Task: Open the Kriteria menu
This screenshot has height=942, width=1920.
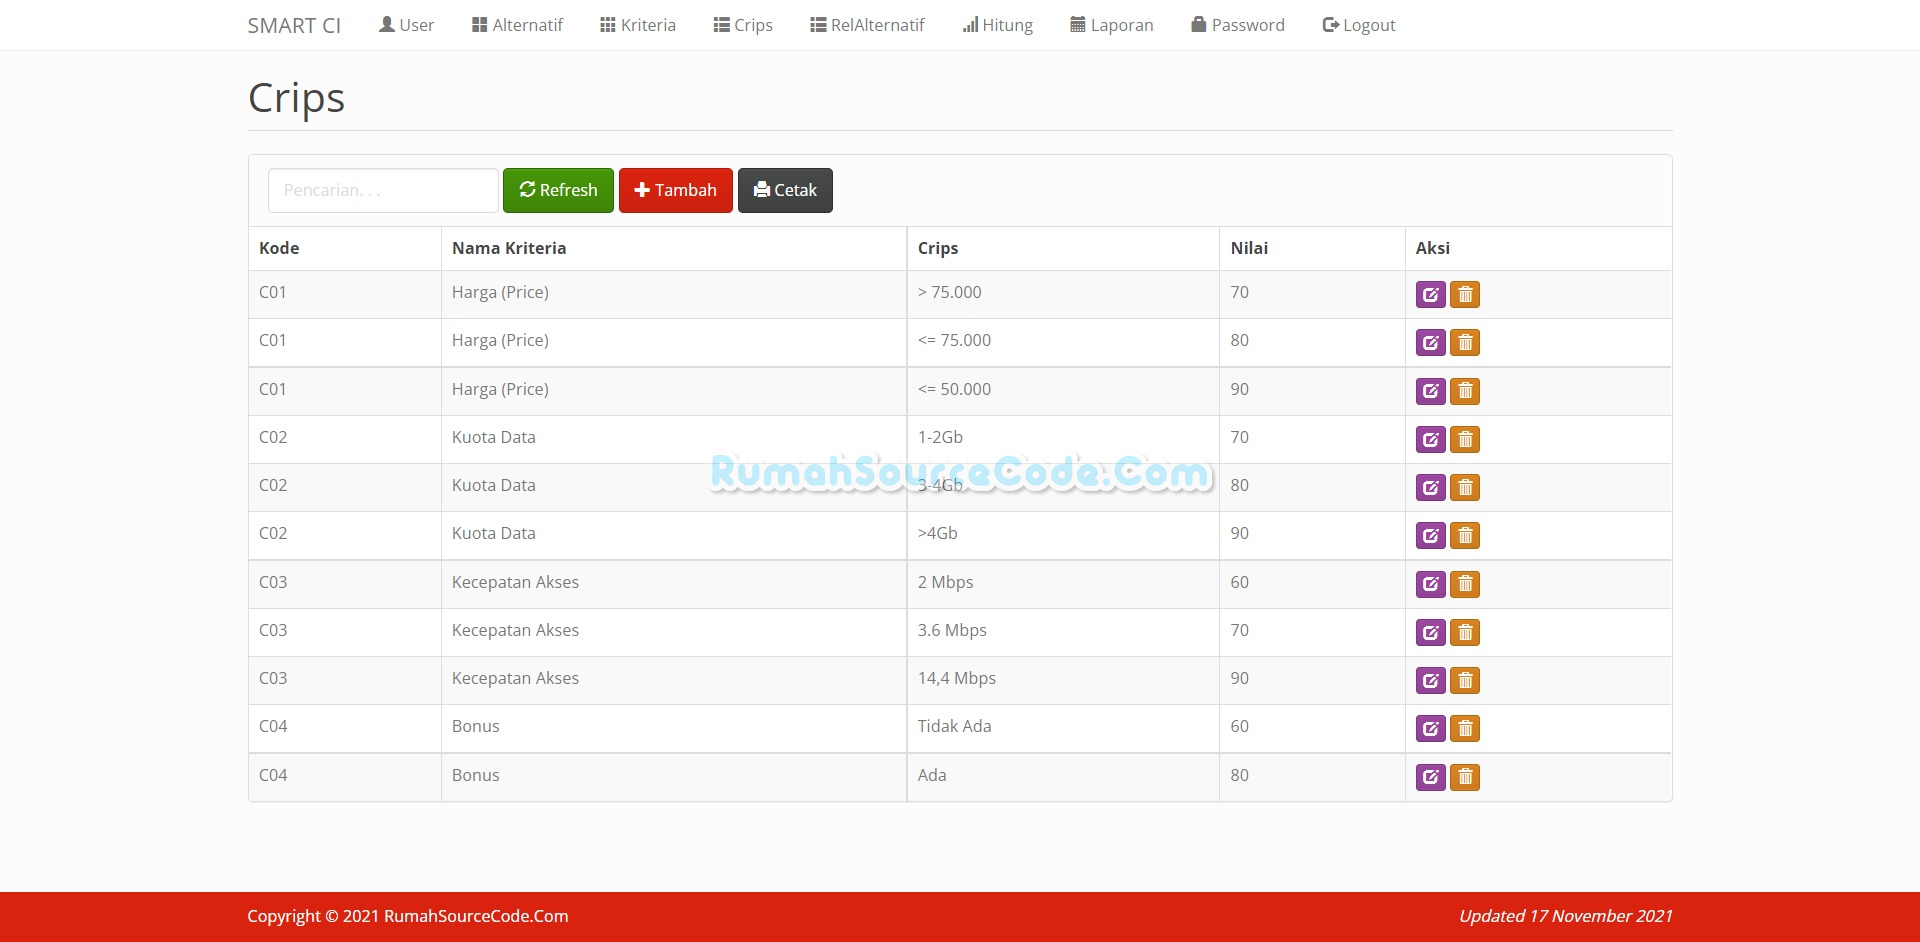Action: (x=637, y=25)
